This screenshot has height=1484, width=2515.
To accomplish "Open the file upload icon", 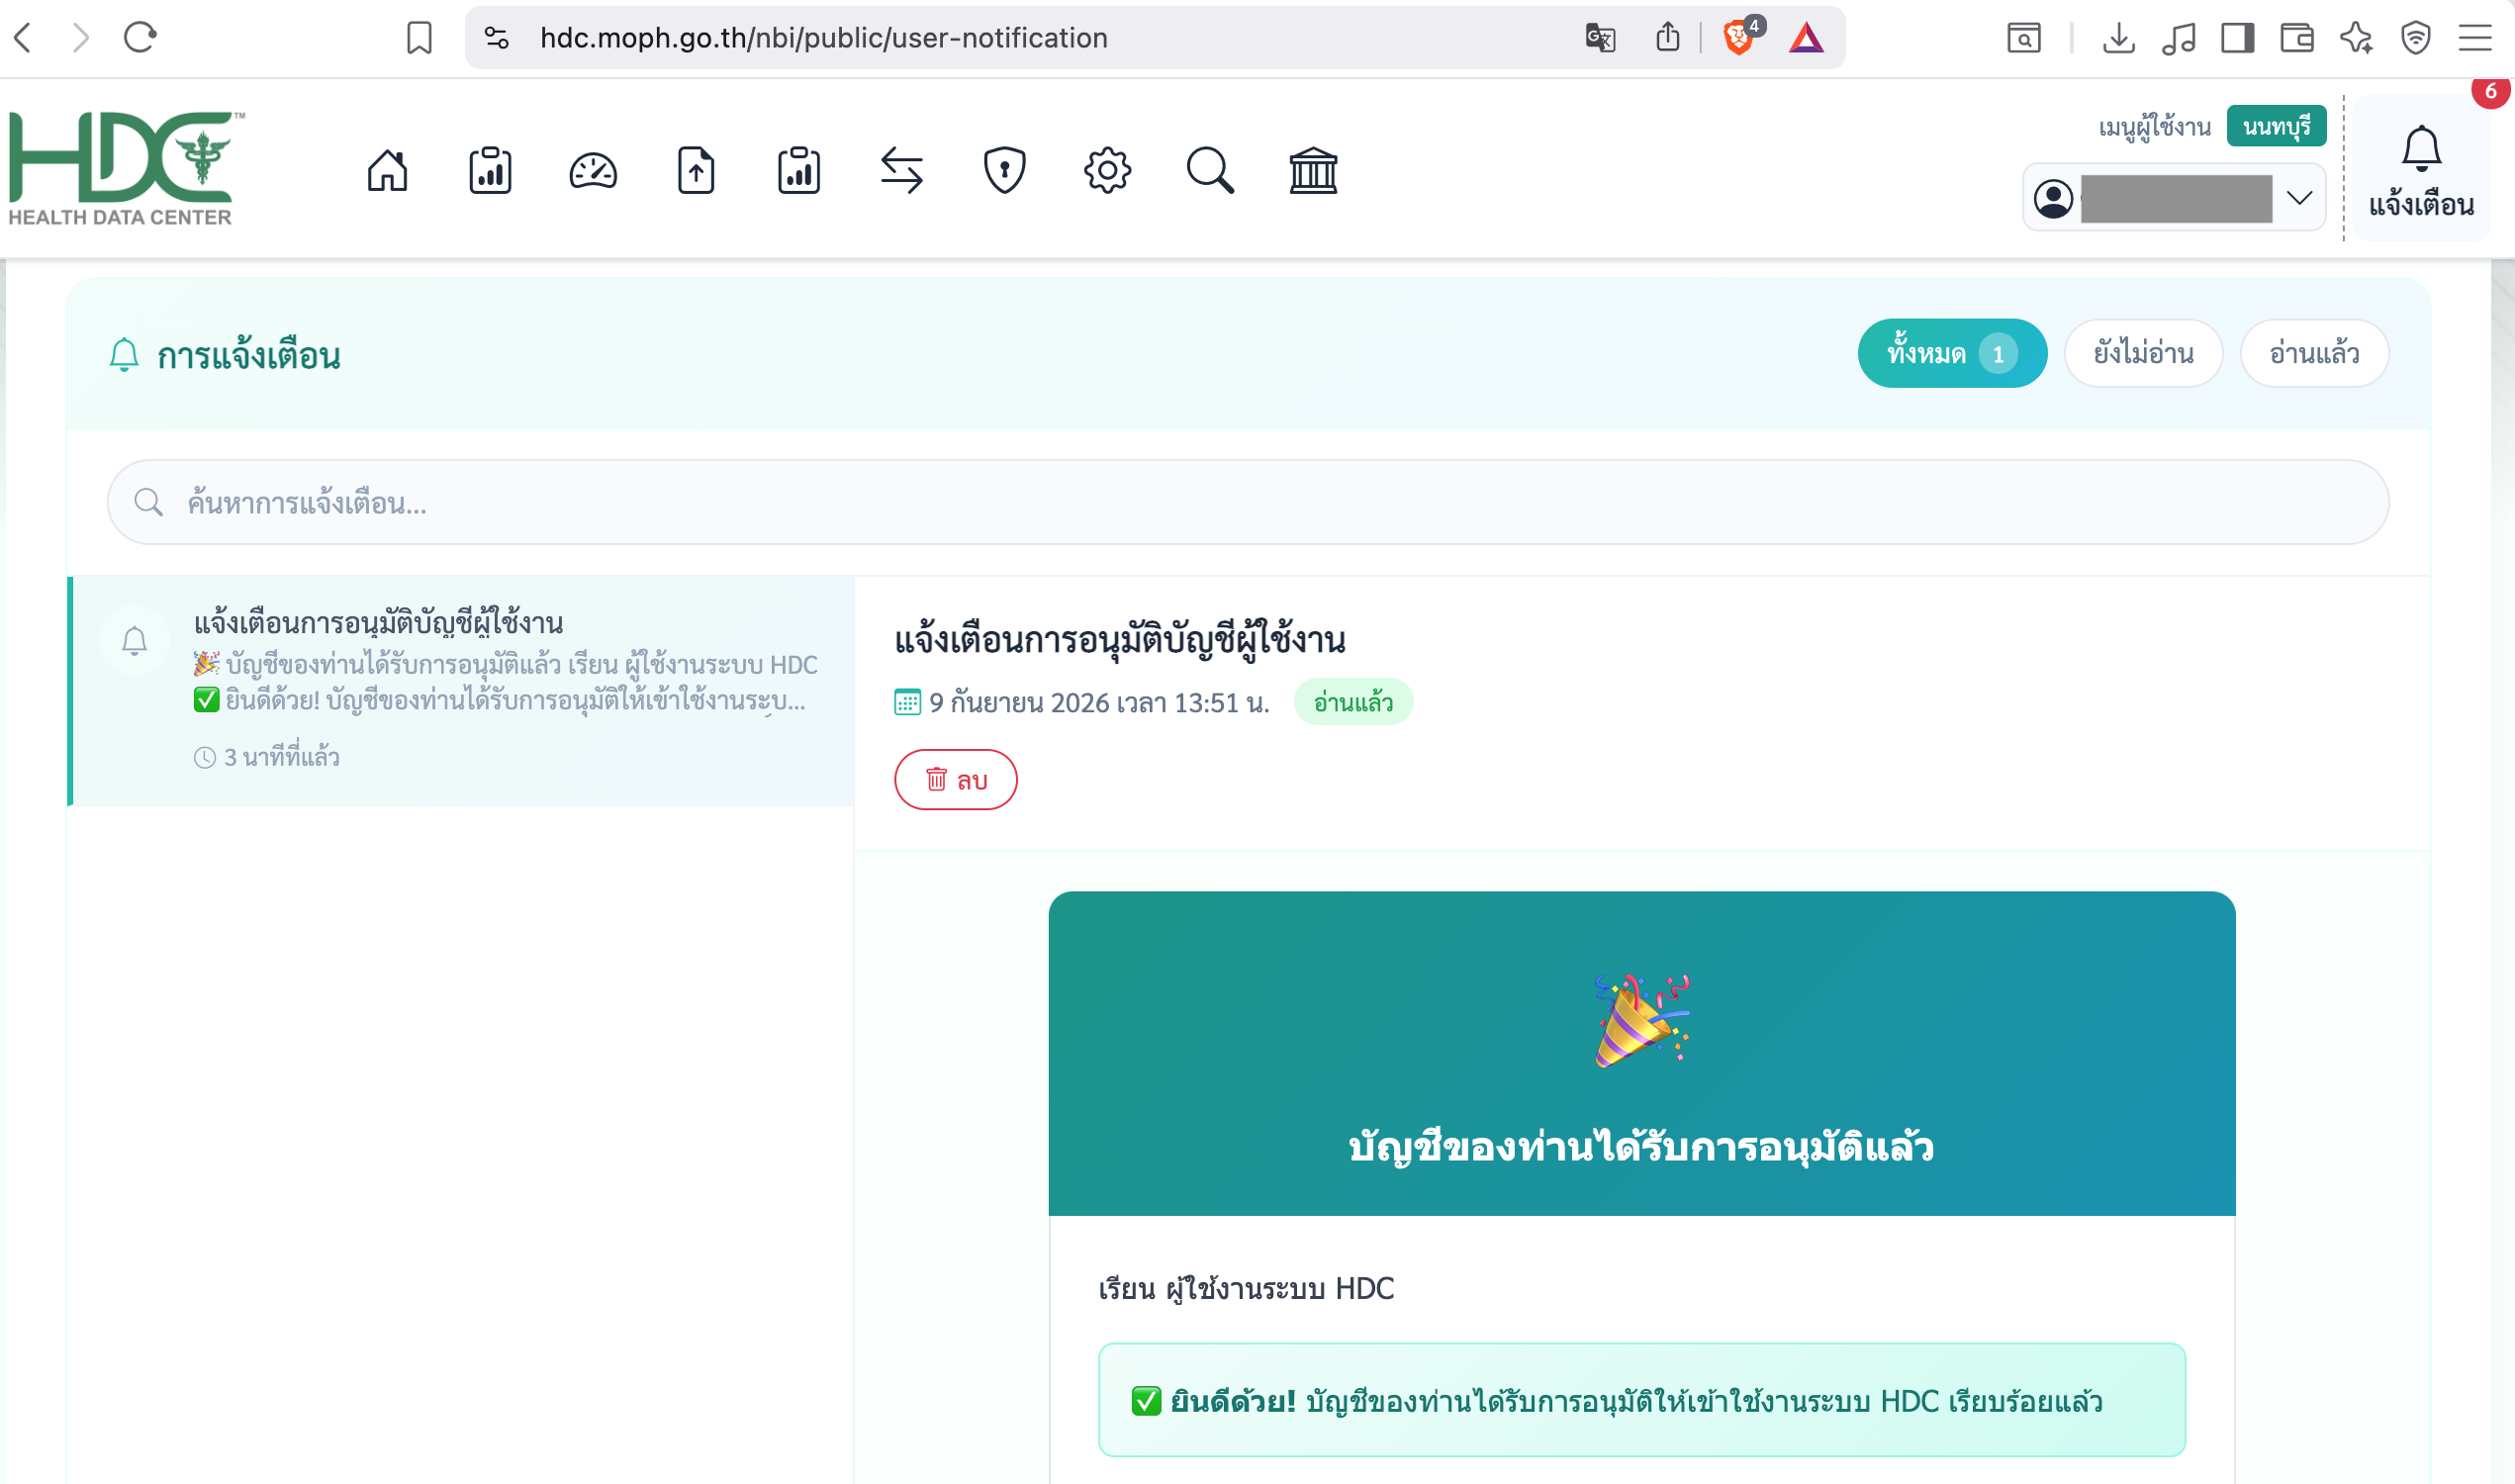I will tap(696, 170).
